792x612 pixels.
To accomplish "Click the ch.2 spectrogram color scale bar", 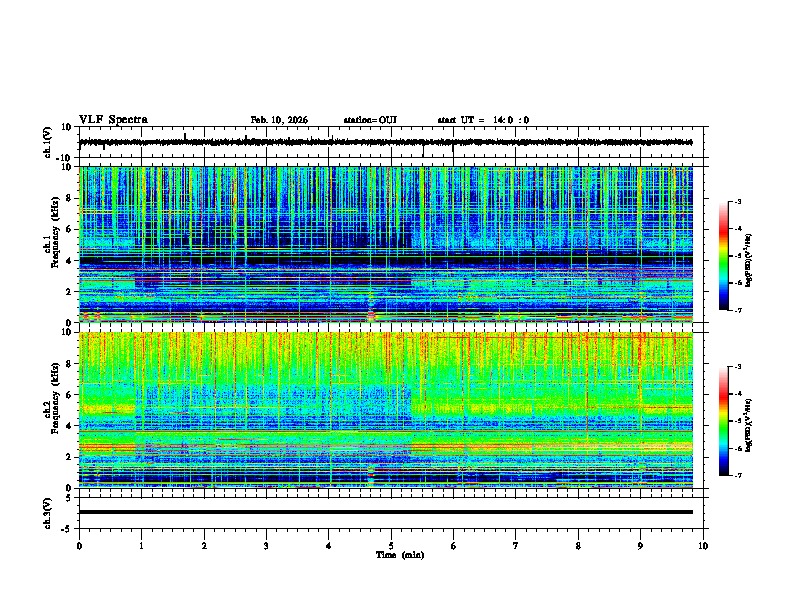I will pos(723,421).
